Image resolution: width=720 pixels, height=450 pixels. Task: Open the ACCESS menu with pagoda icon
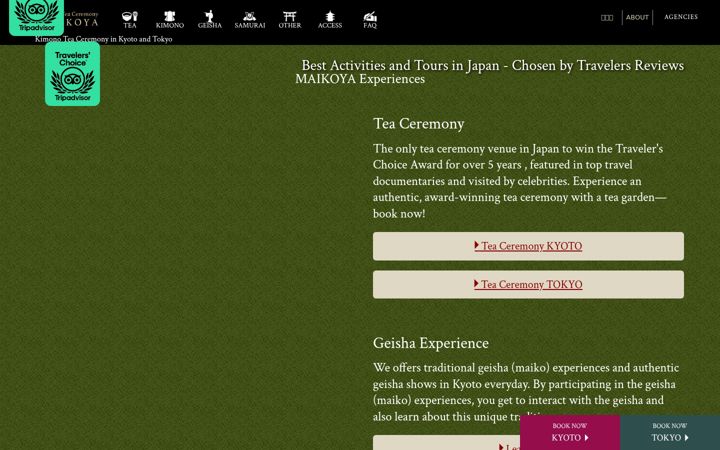pos(330,20)
